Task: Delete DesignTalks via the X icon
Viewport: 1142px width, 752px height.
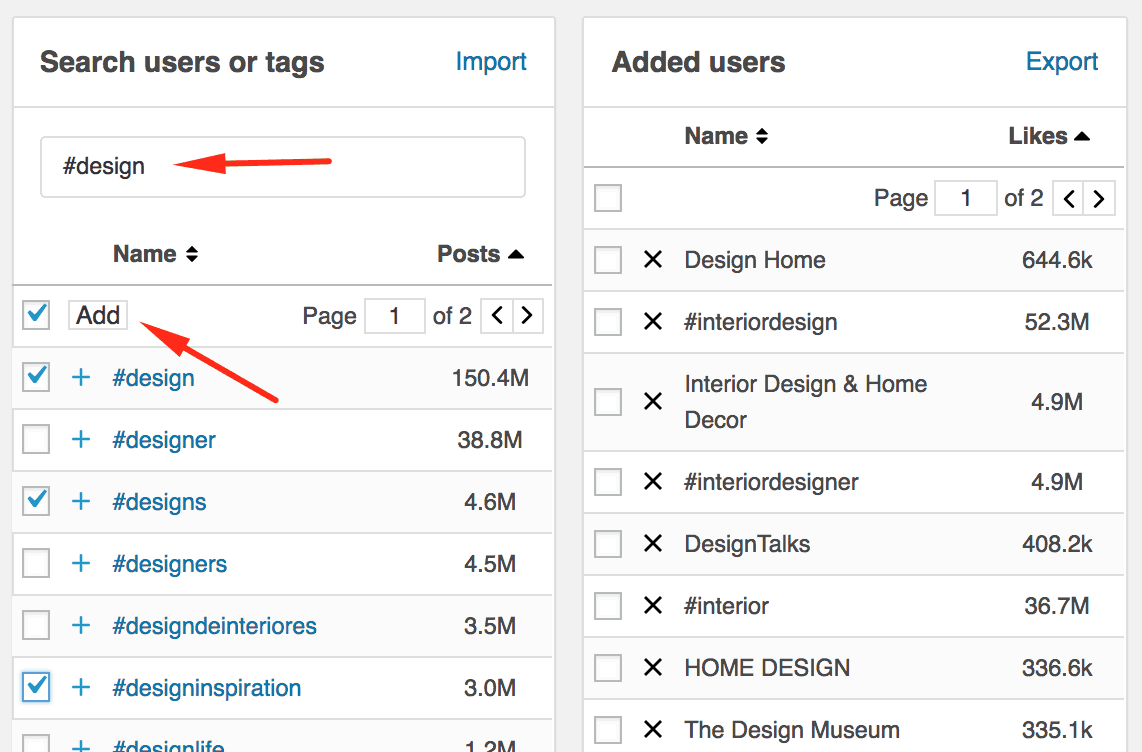Action: 653,544
